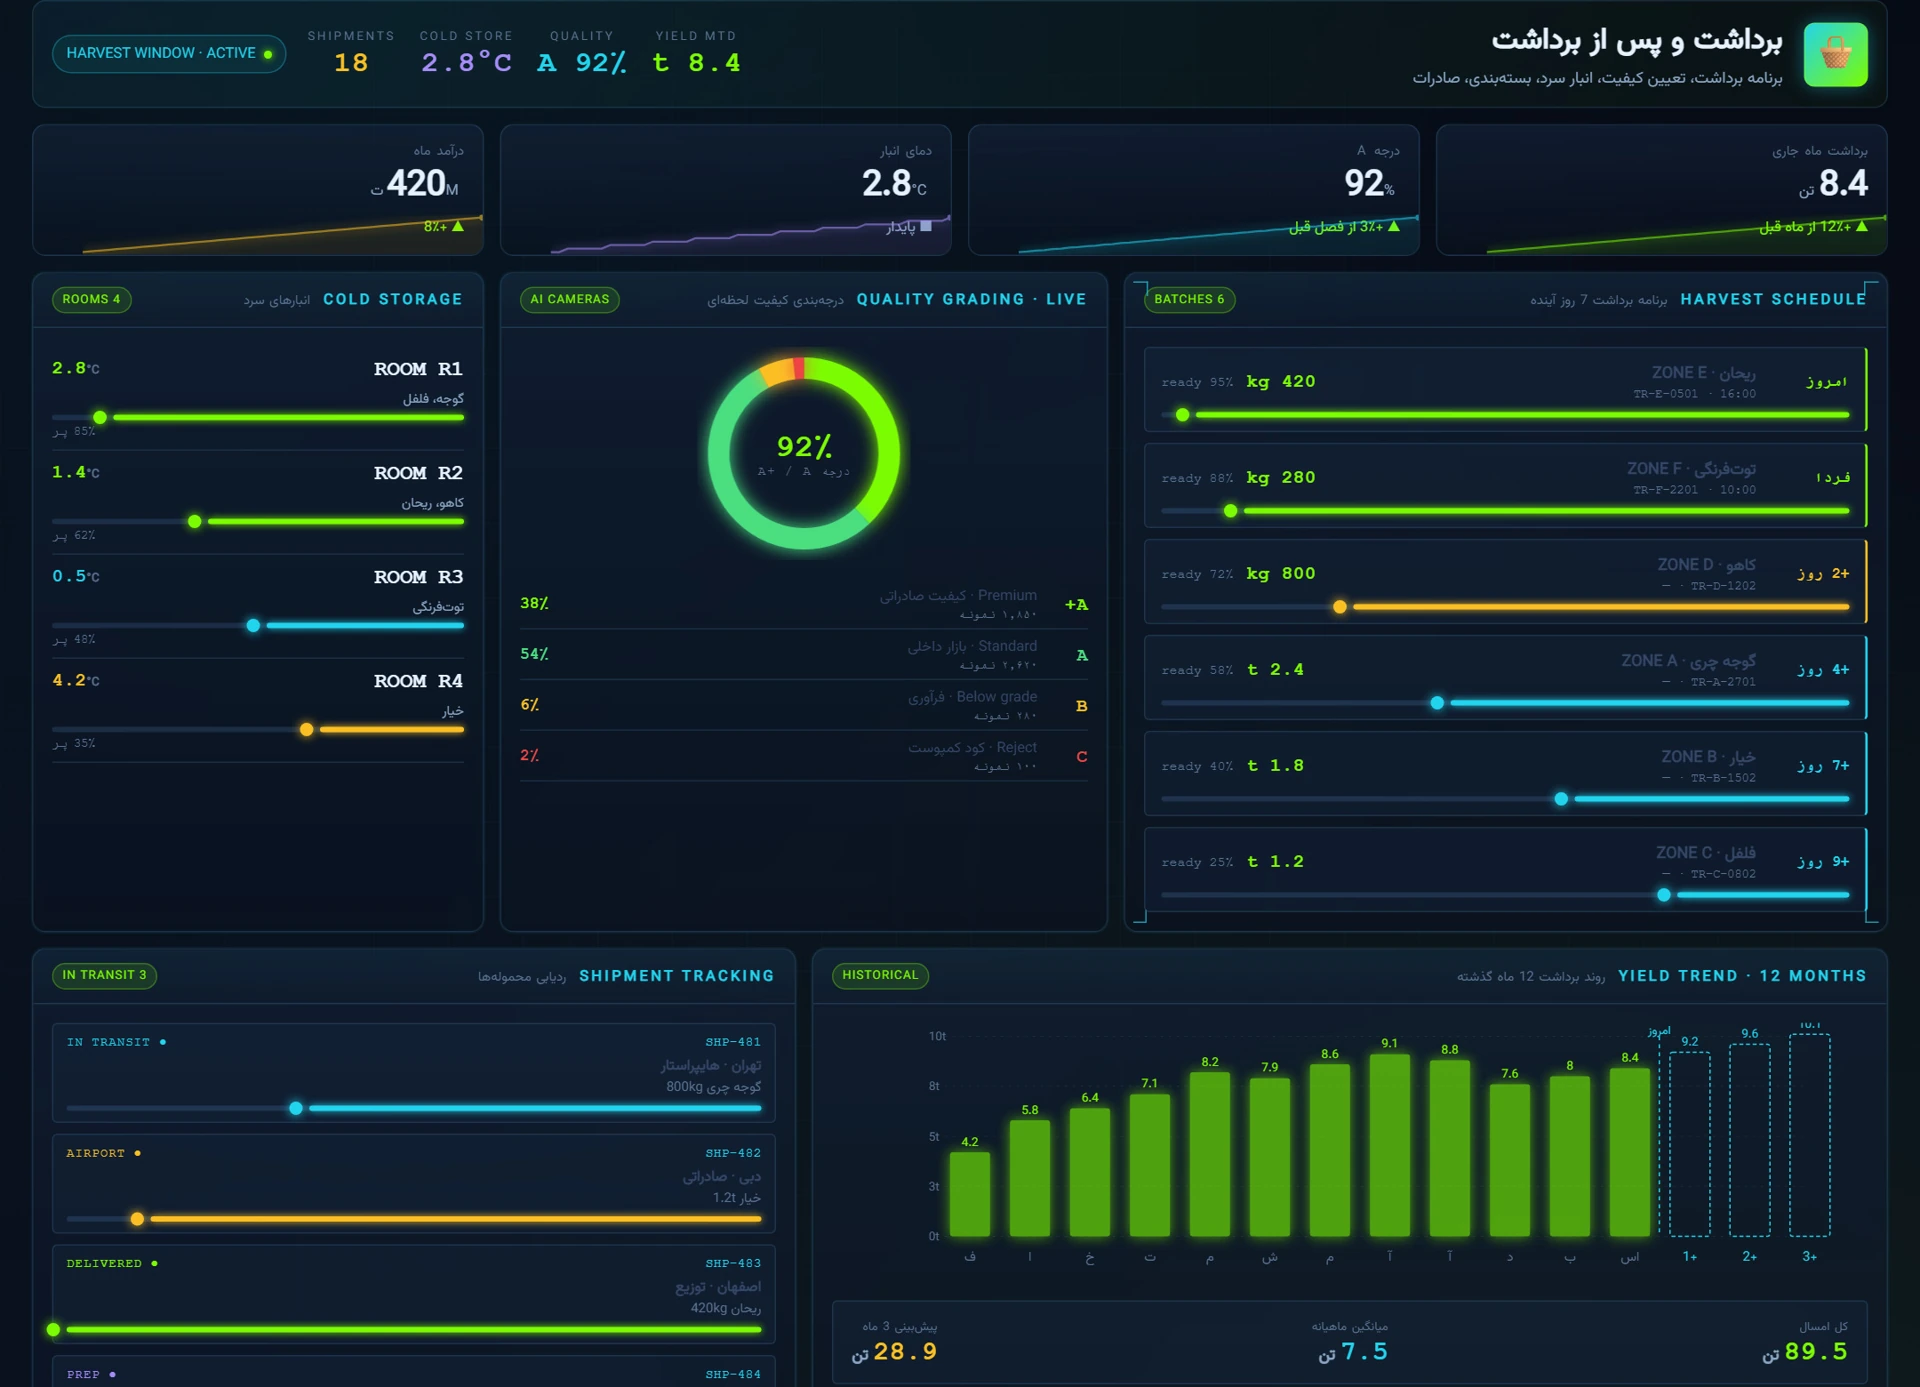Select the ZONE E basil harvest batch row
This screenshot has width=1920, height=1387.
[x=1505, y=390]
